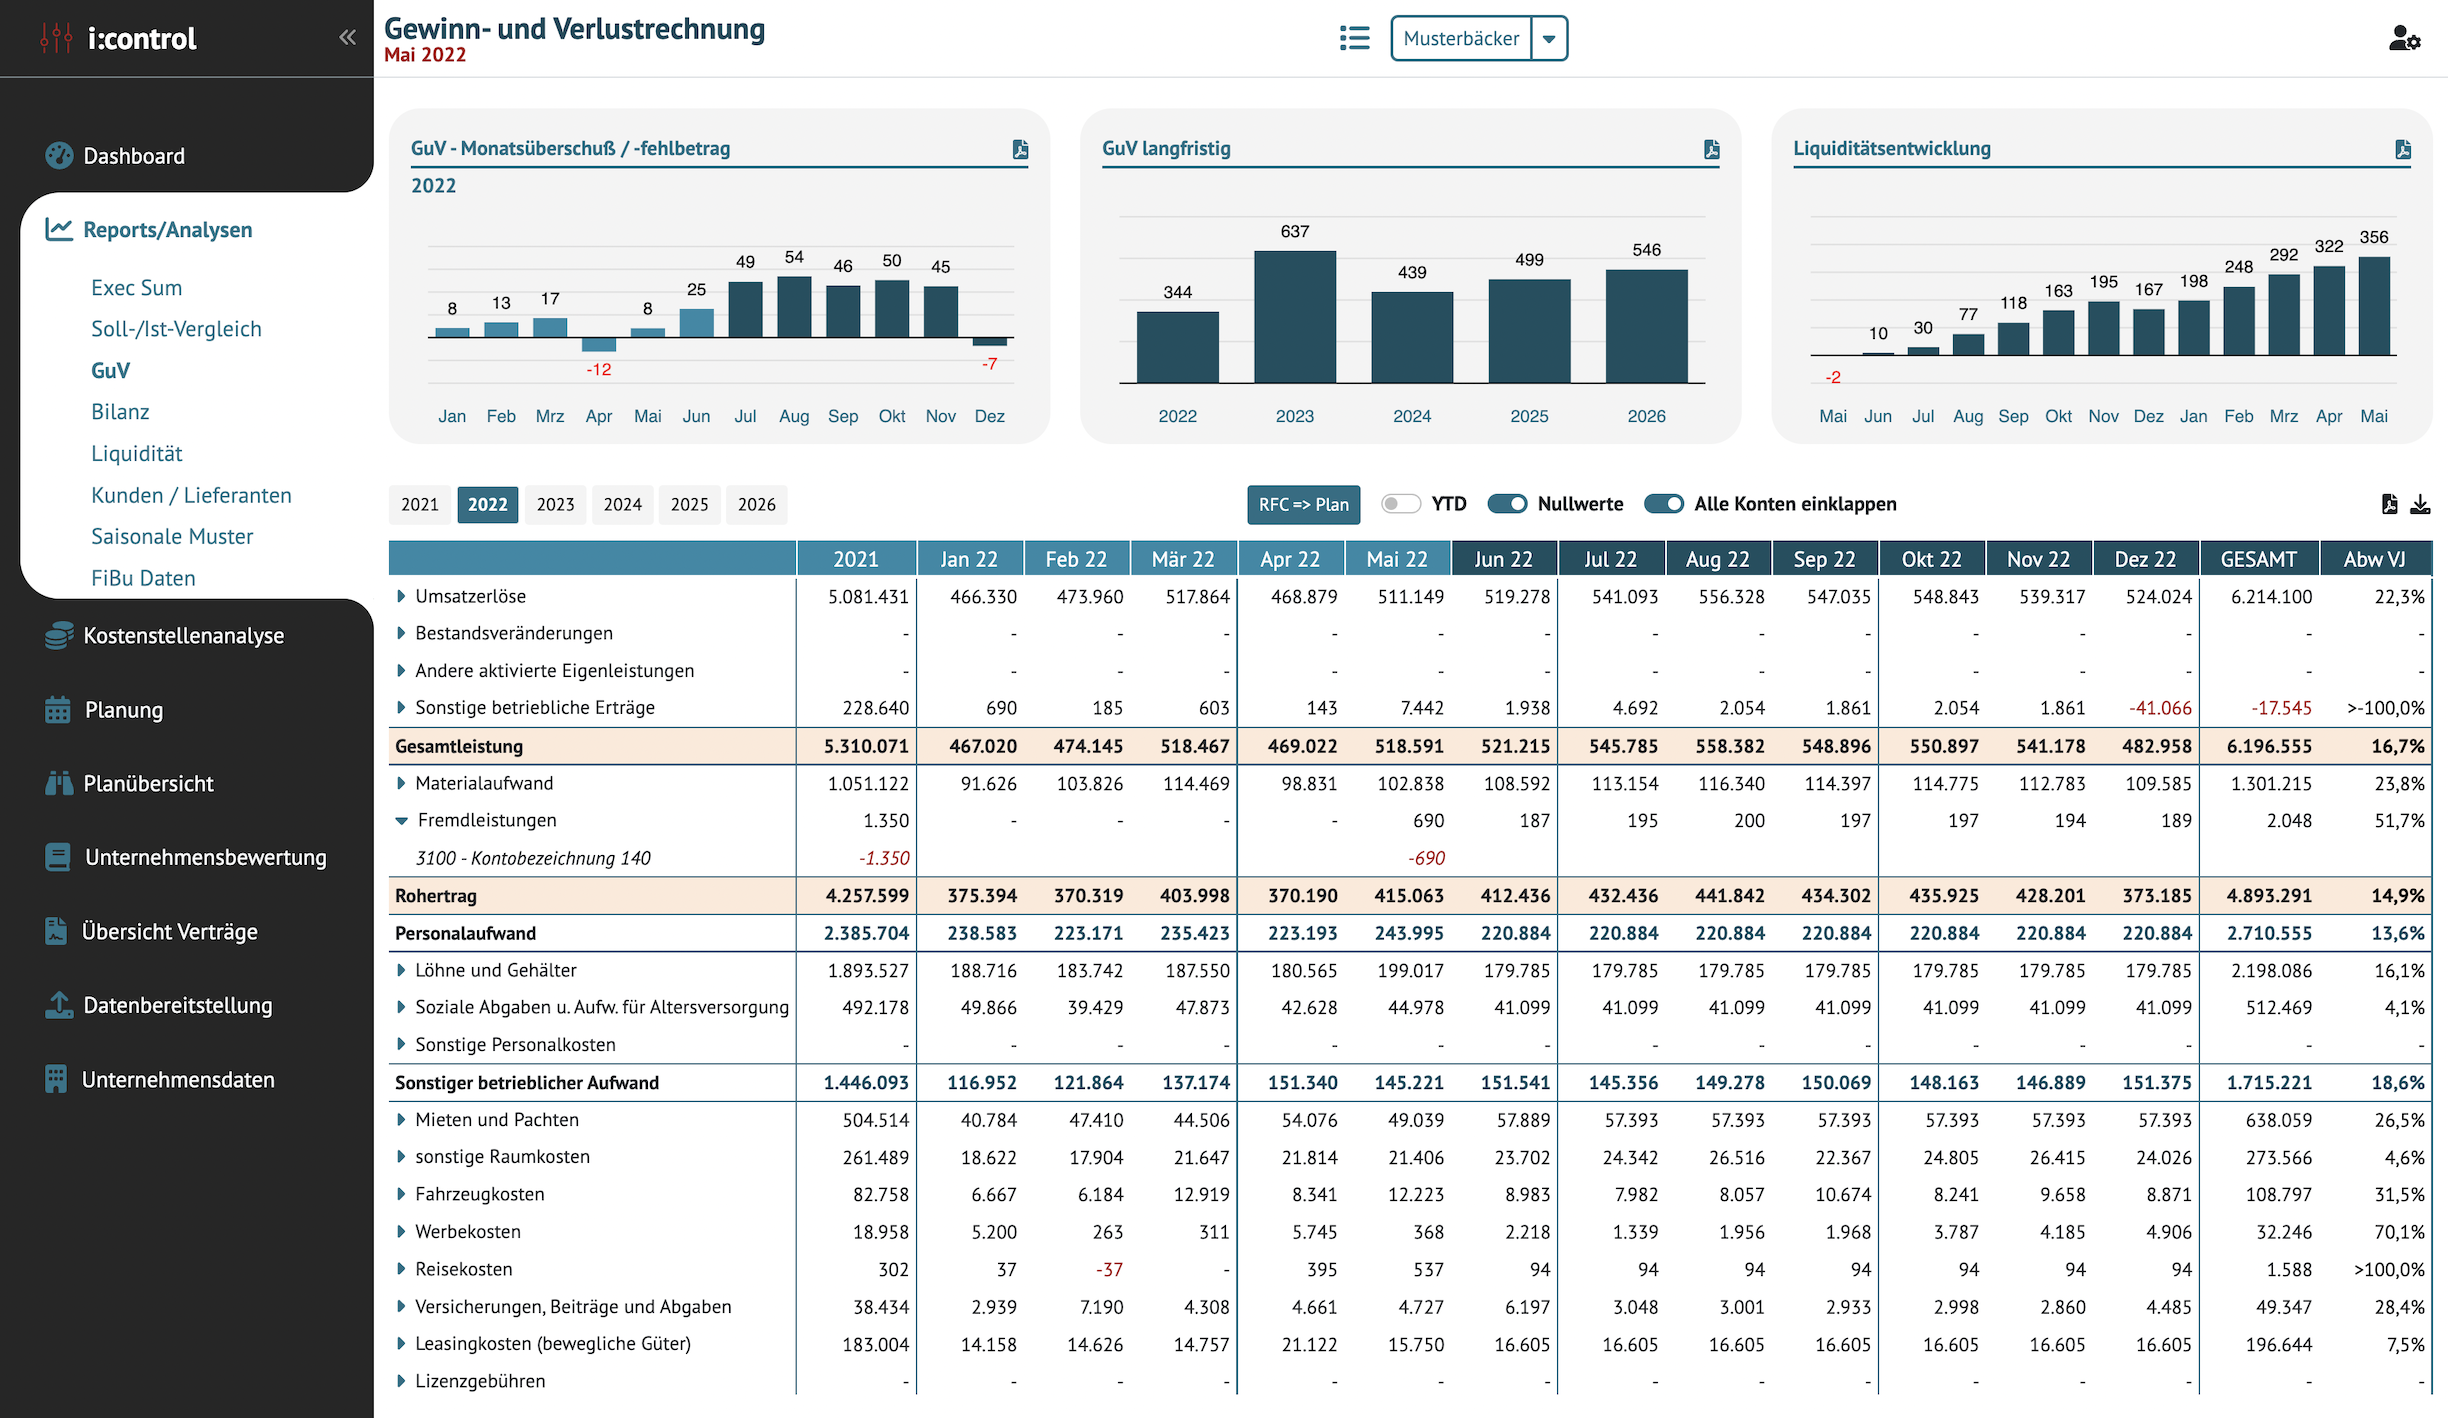The height and width of the screenshot is (1418, 2448).
Task: Export Liquiditätsentwicklung chart as PDF
Action: 2403,149
